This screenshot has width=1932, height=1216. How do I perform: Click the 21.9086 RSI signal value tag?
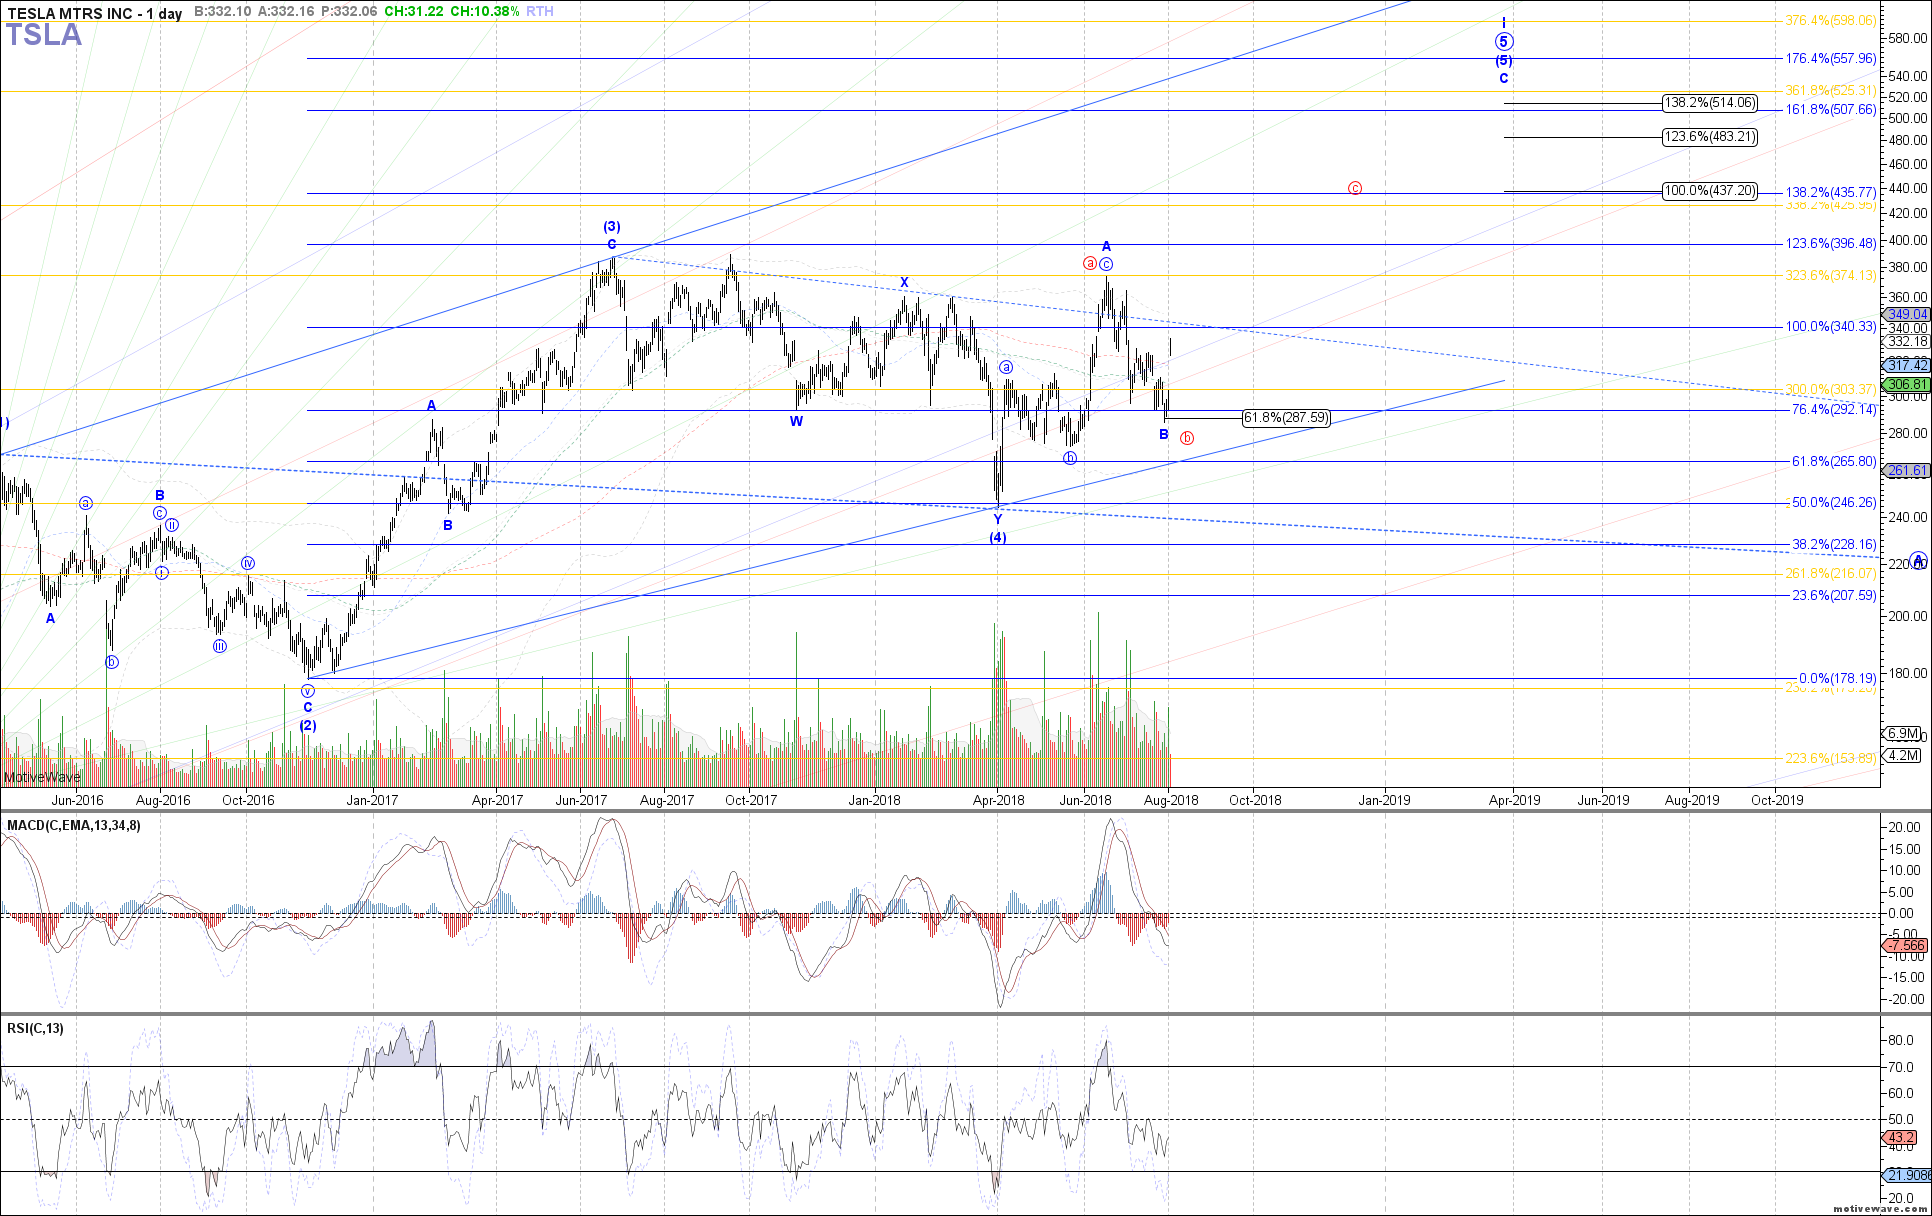(x=1907, y=1174)
